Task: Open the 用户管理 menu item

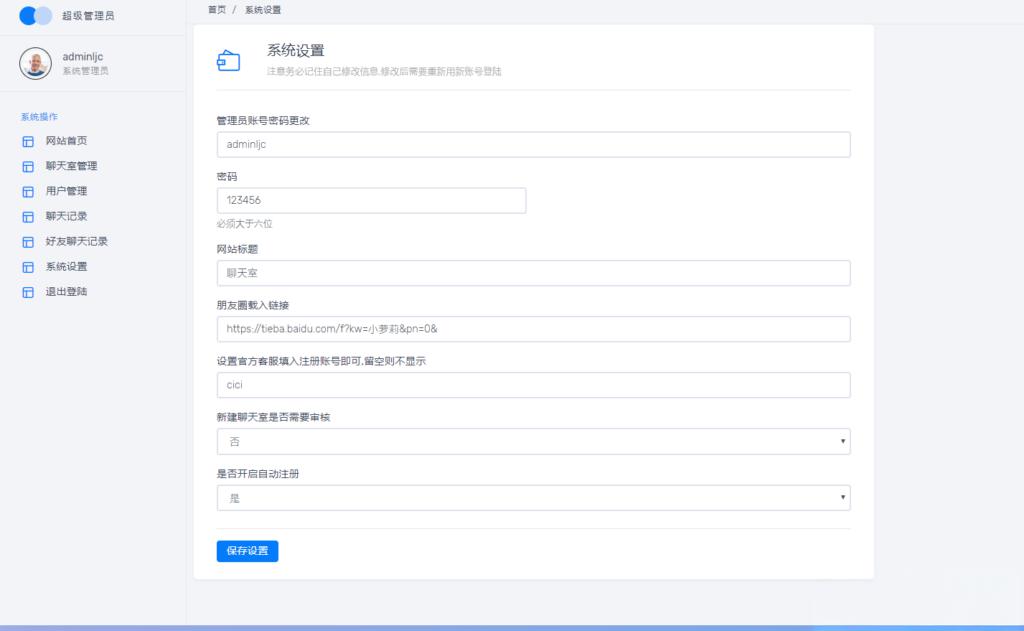Action: tap(66, 191)
